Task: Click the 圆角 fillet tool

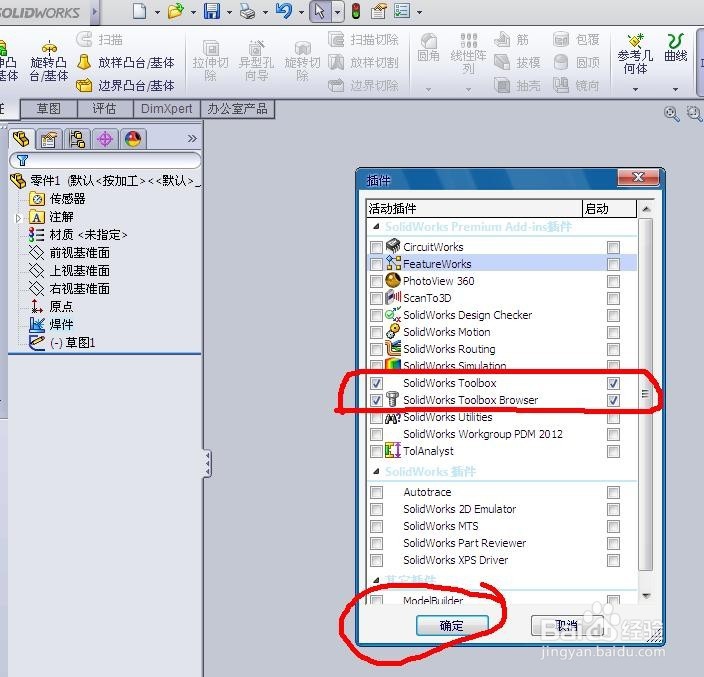Action: (428, 47)
